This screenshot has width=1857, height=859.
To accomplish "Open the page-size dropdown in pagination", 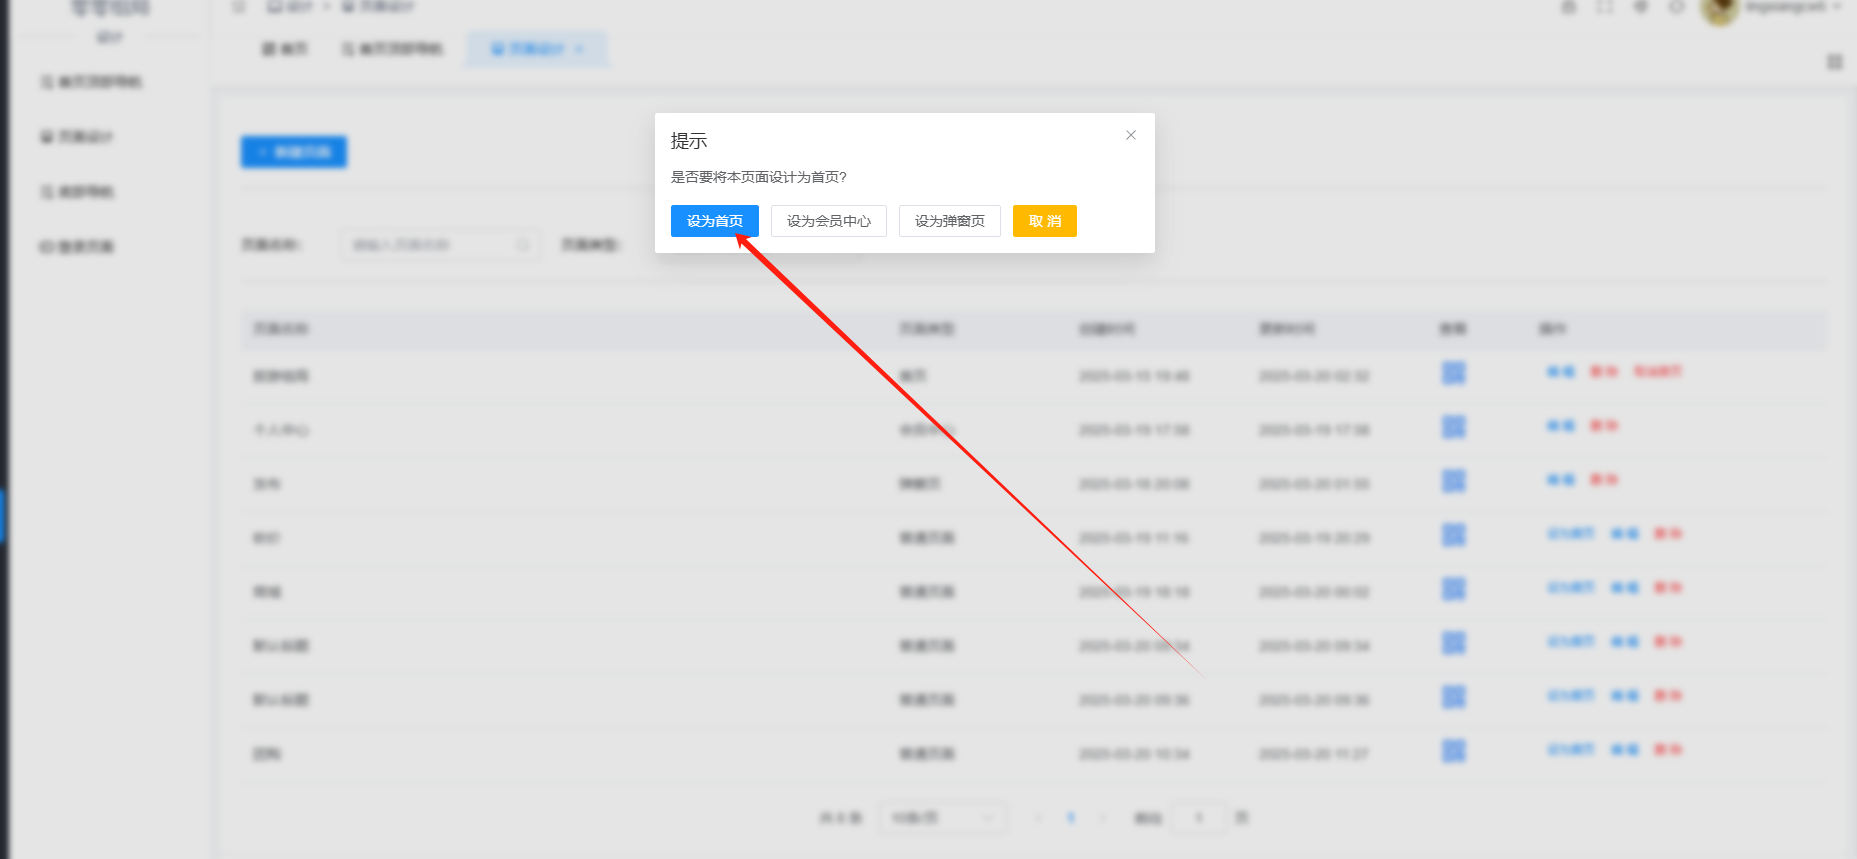I will 942,818.
